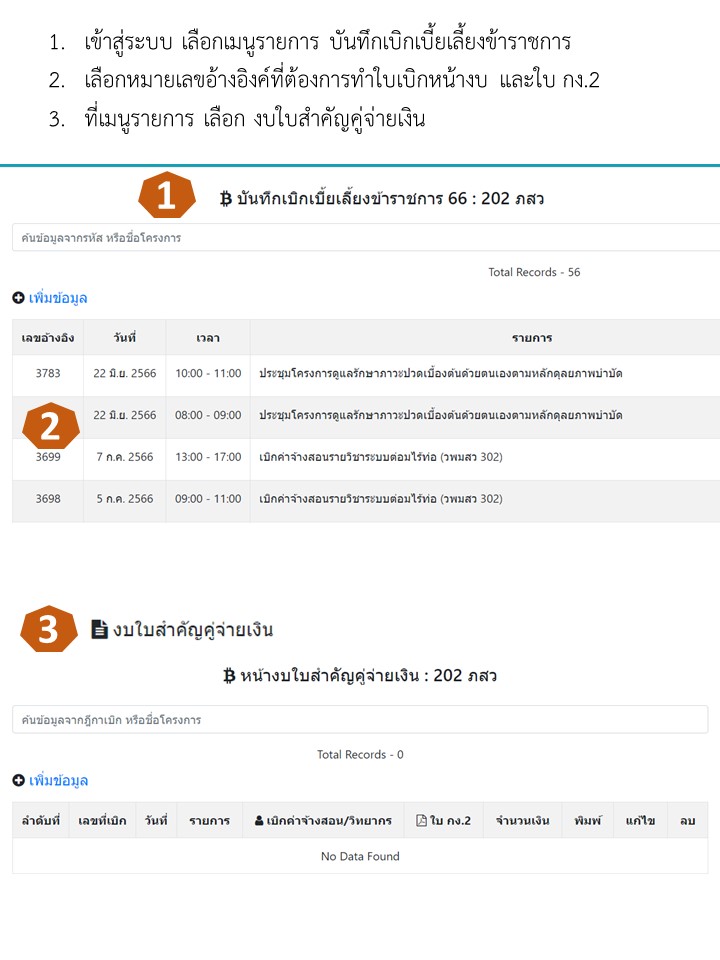720x960 pixels.
Task: Click the date 22 มิ.ย. 2566 in the 10:00 - 11:00 row
Action: (125, 373)
